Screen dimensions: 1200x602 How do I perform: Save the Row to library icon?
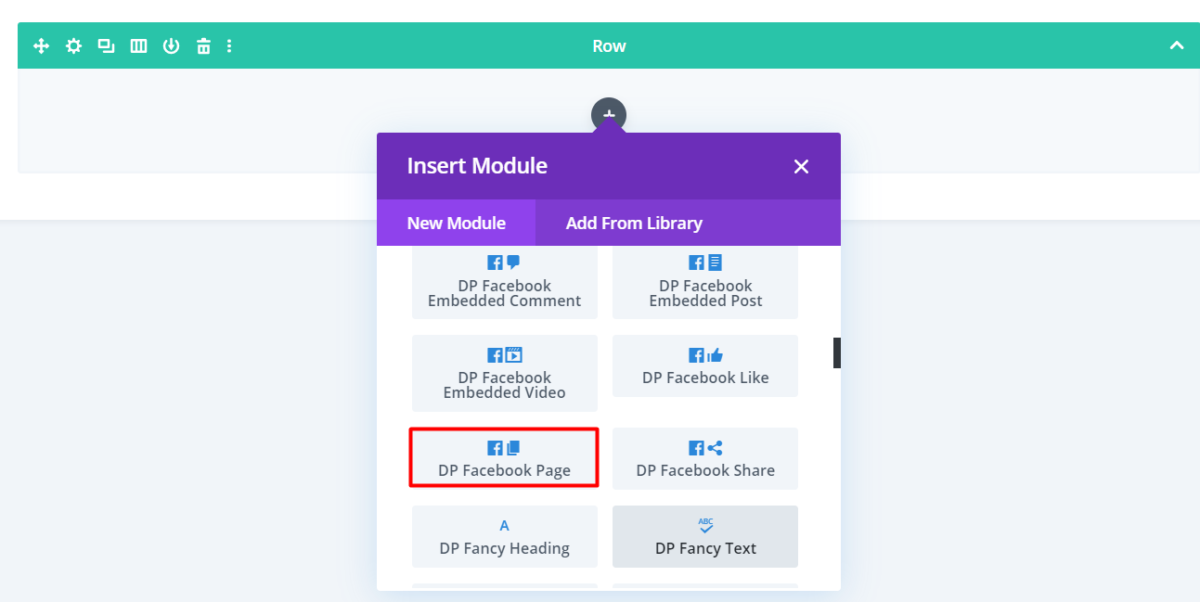(170, 45)
